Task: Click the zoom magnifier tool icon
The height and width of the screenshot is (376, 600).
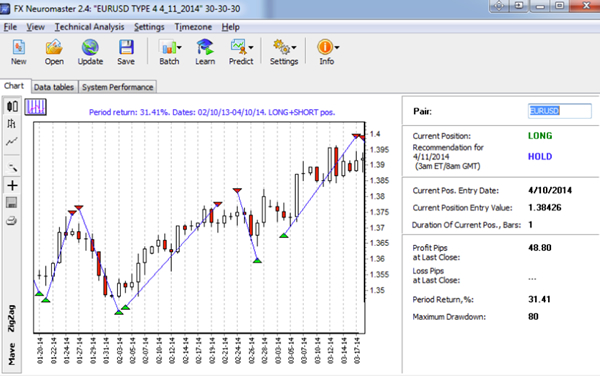Action: 12,167
